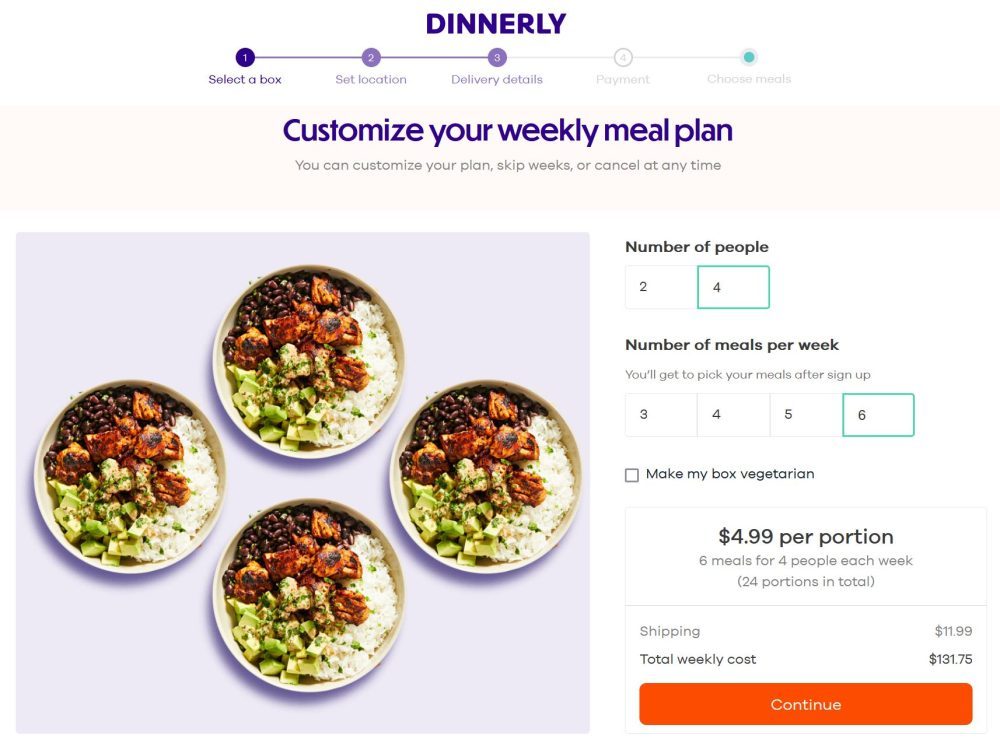The height and width of the screenshot is (753, 1000).
Task: Click the Choose meals step dot
Action: (749, 57)
